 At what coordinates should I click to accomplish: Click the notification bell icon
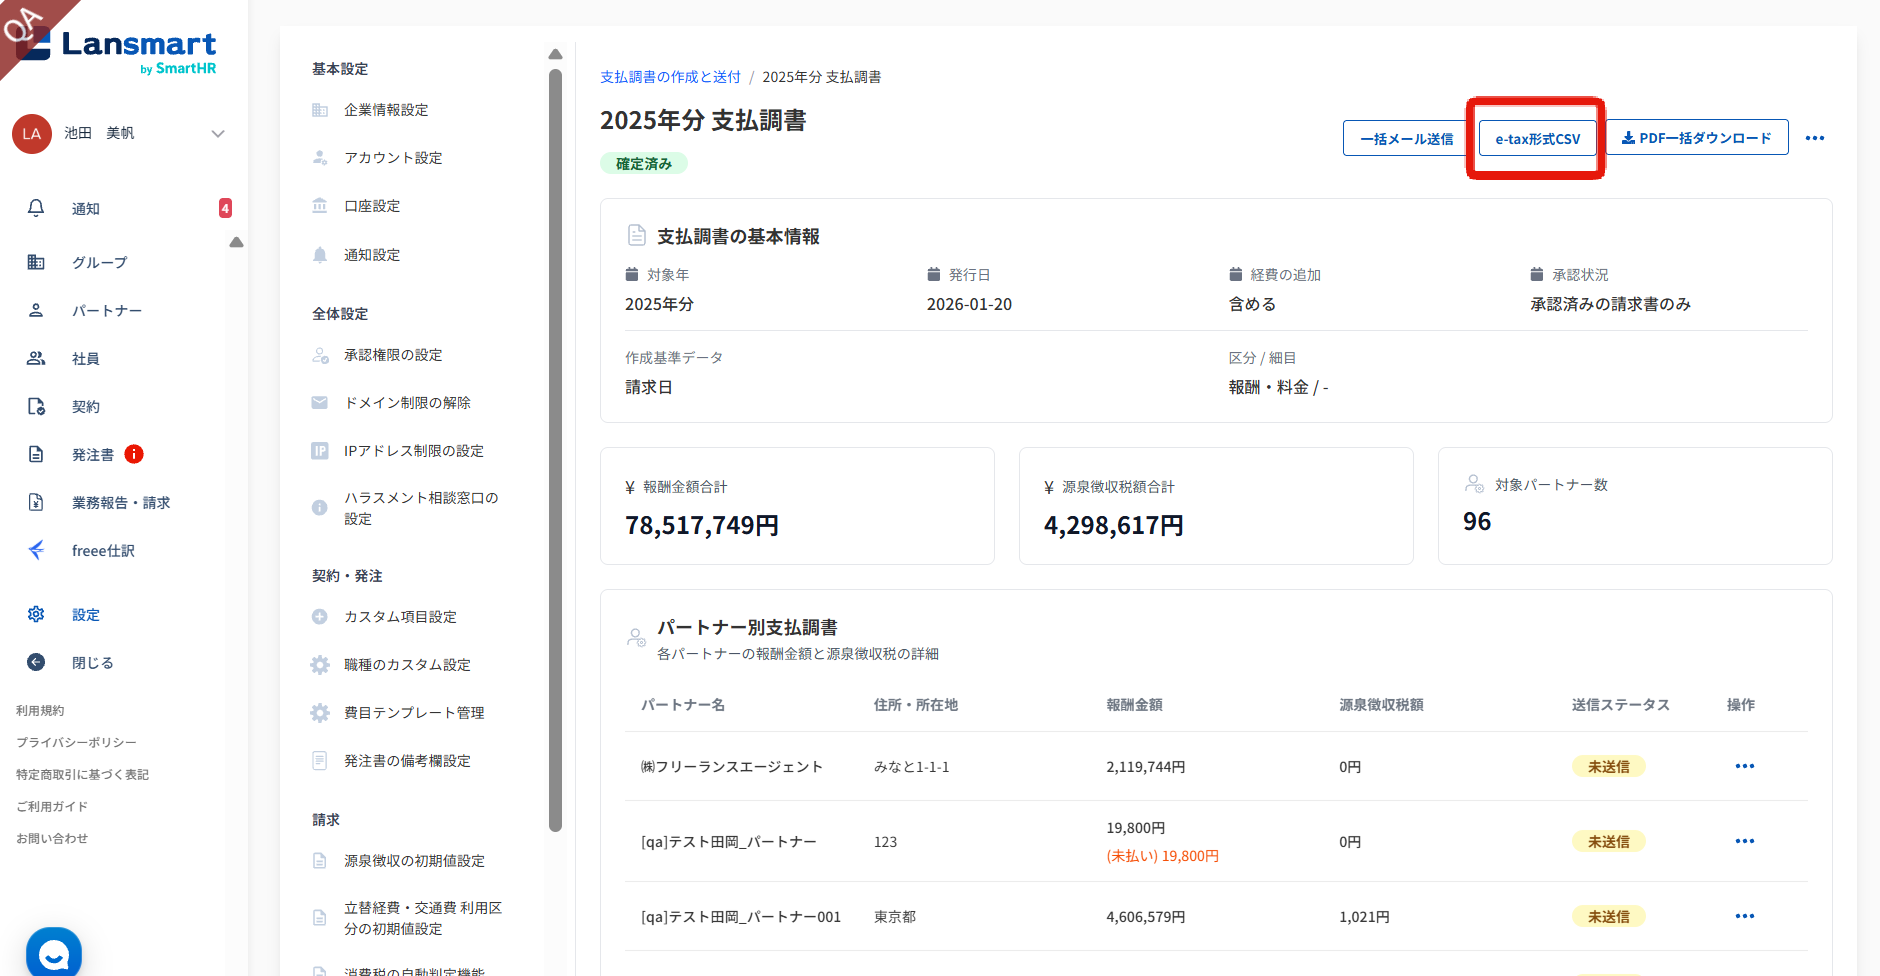(36, 208)
